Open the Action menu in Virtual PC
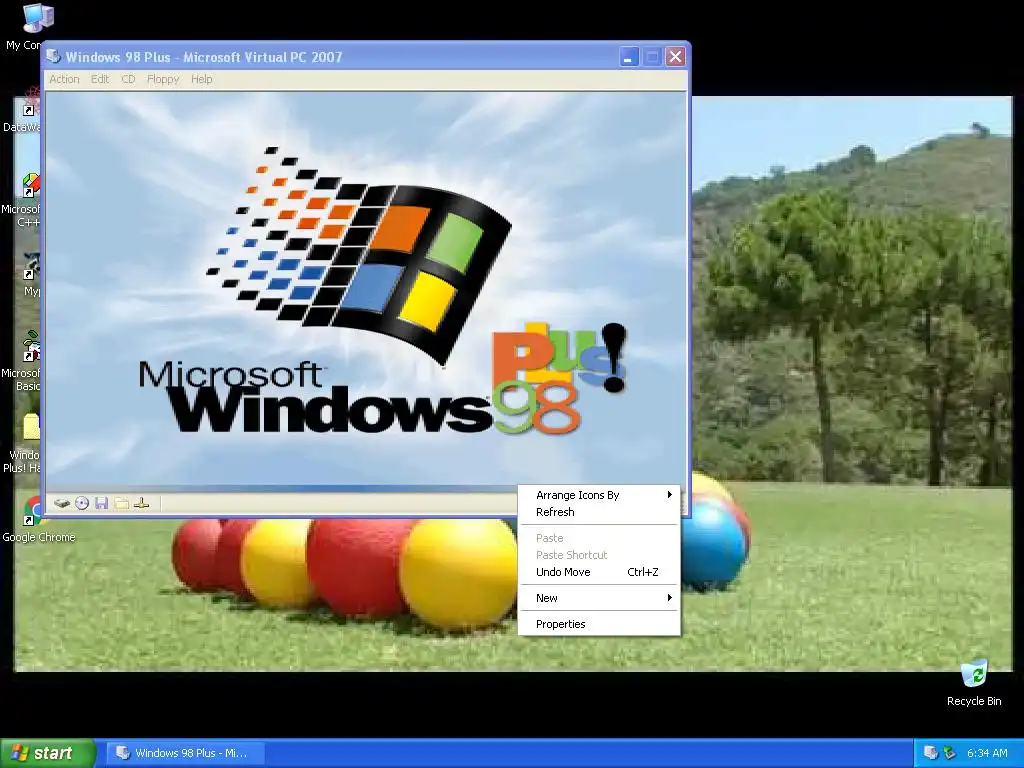This screenshot has width=1024, height=768. pyautogui.click(x=64, y=79)
